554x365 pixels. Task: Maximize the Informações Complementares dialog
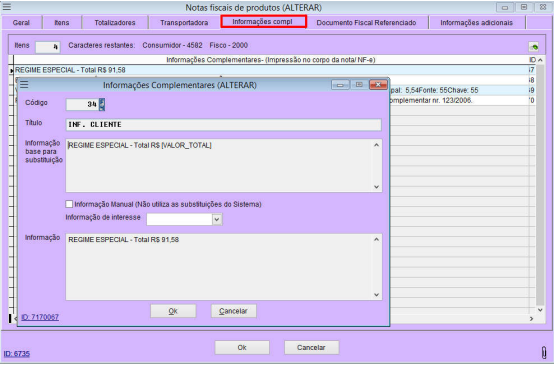click(x=359, y=85)
